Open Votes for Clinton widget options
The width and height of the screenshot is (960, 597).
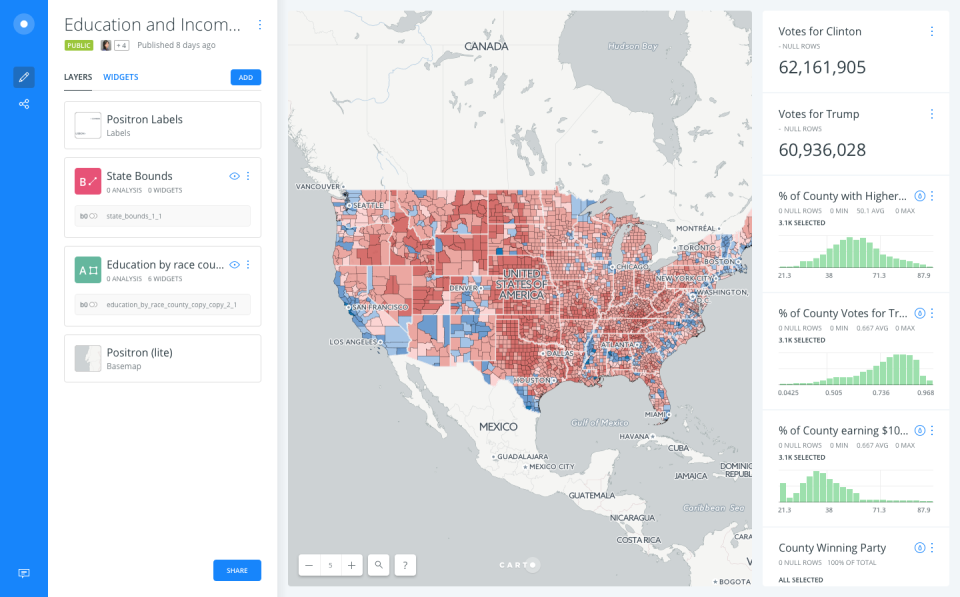tap(932, 32)
